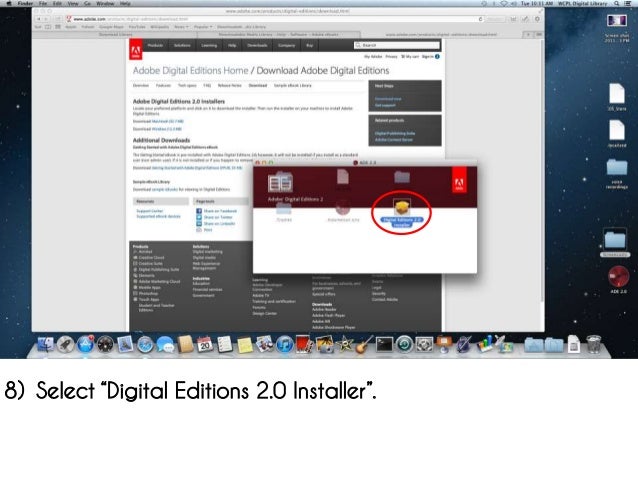The width and height of the screenshot is (638, 479).
Task: Open ADE 2.0 disk image on desktop
Action: [618, 277]
